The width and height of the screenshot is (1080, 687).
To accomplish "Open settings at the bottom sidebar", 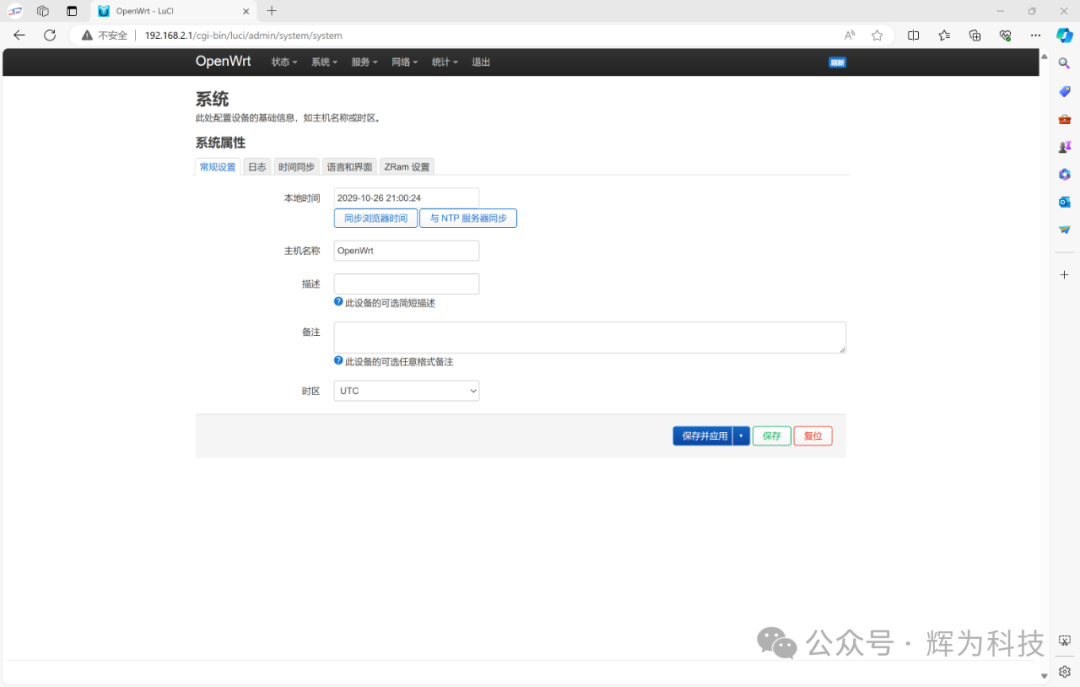I will (x=1064, y=671).
